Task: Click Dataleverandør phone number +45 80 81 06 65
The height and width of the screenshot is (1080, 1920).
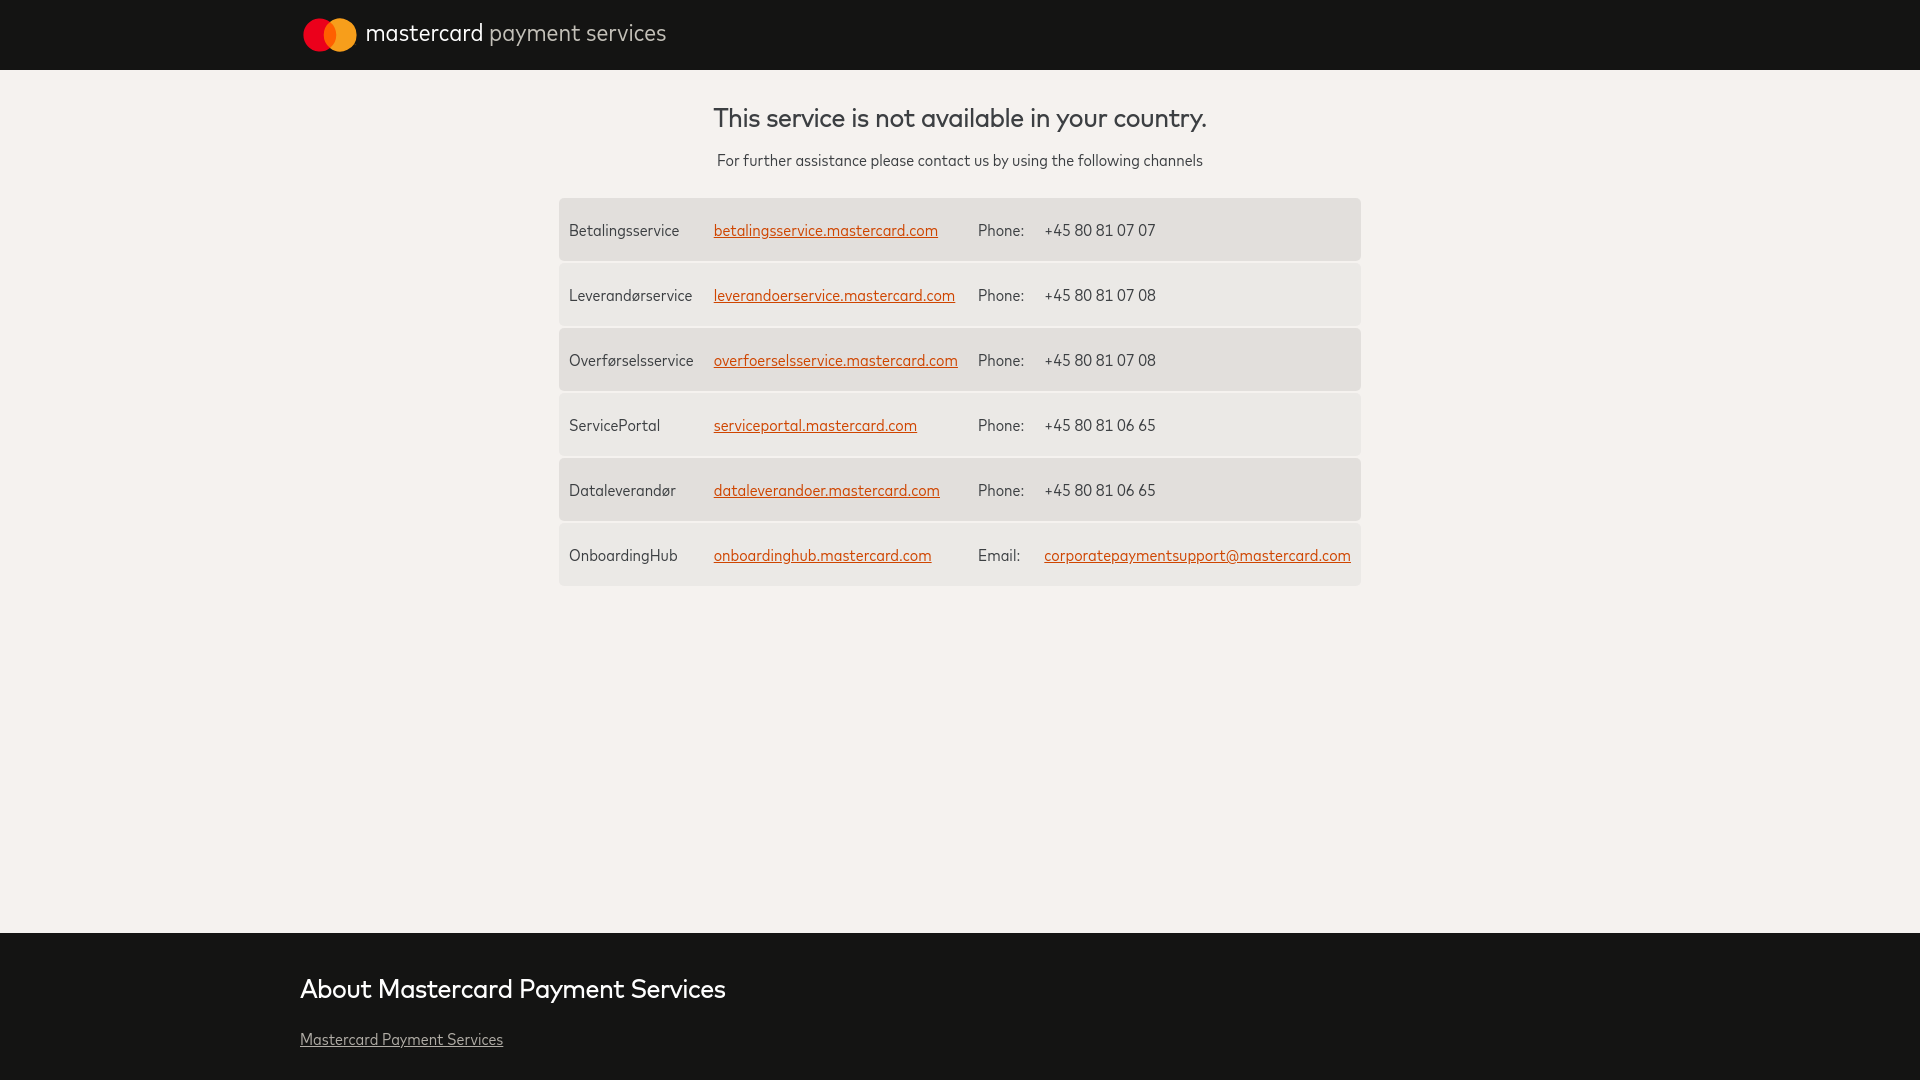Action: point(1100,490)
